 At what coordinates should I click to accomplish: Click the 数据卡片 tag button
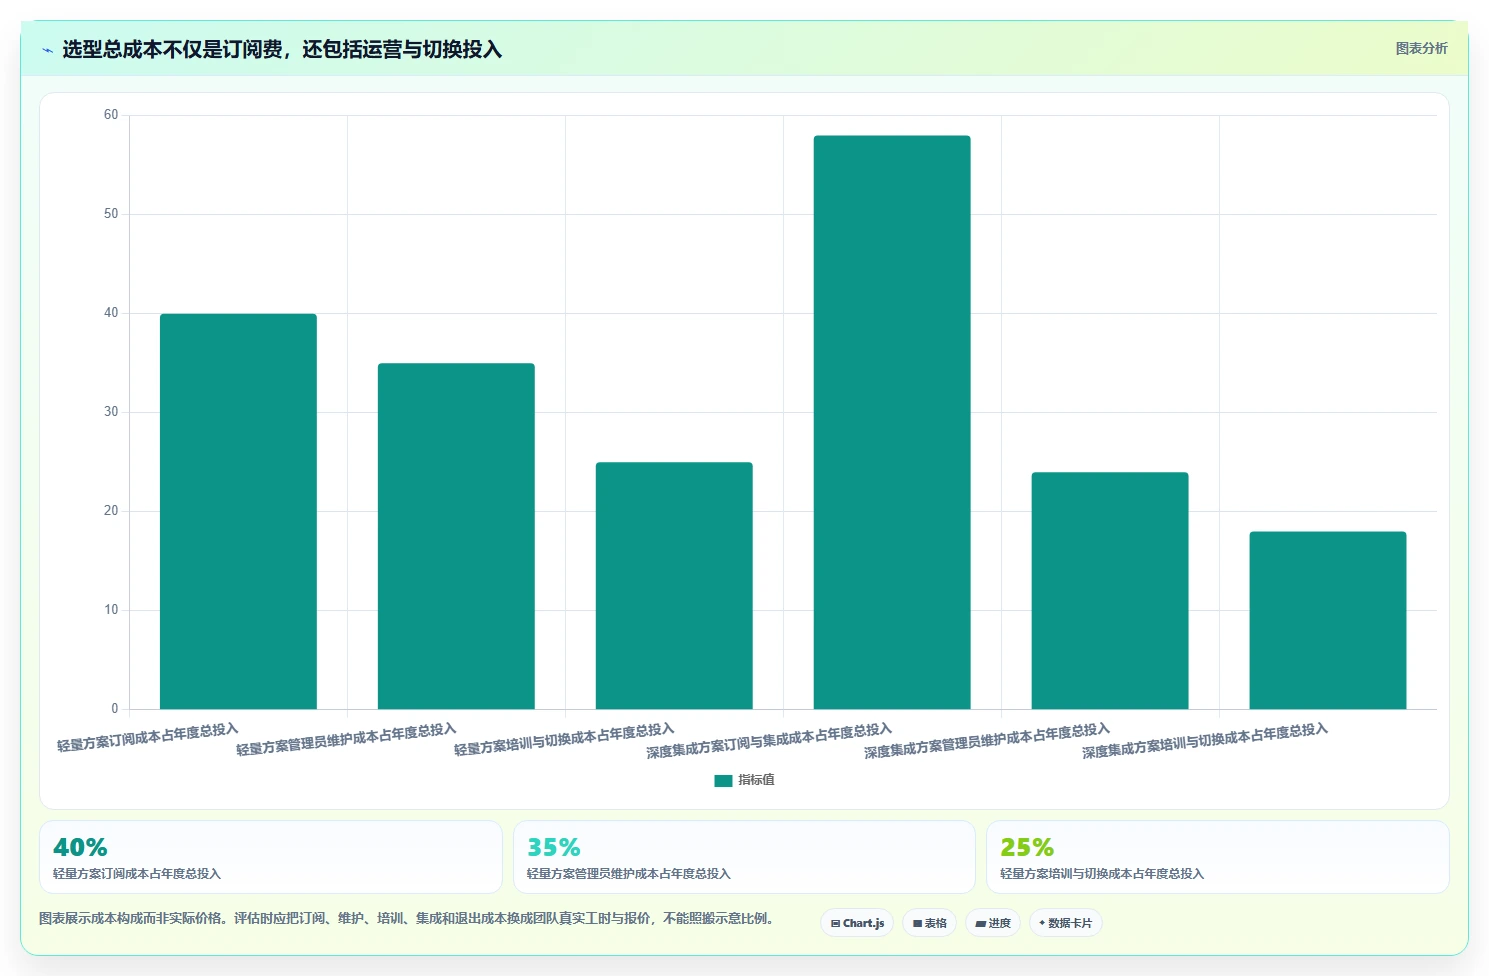point(1065,923)
